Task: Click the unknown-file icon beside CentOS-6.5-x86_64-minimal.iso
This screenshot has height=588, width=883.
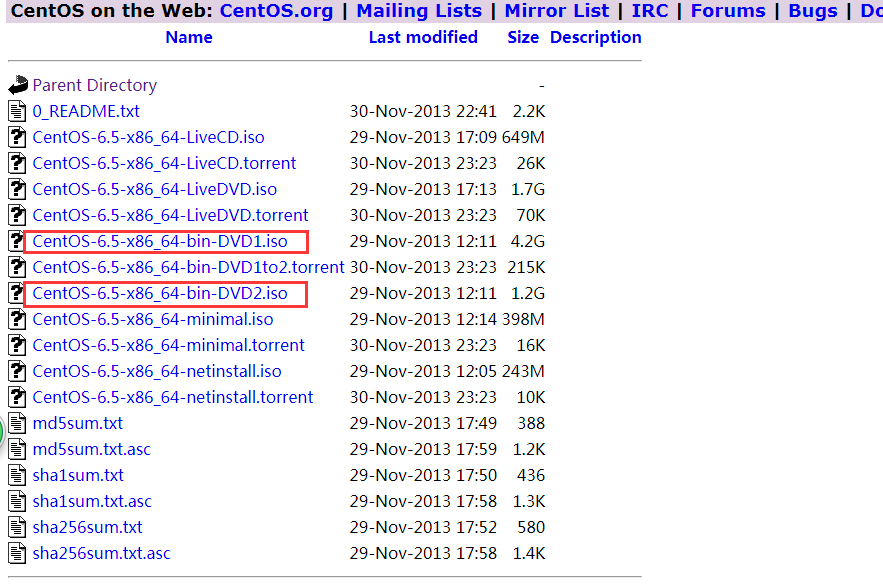Action: [17, 319]
